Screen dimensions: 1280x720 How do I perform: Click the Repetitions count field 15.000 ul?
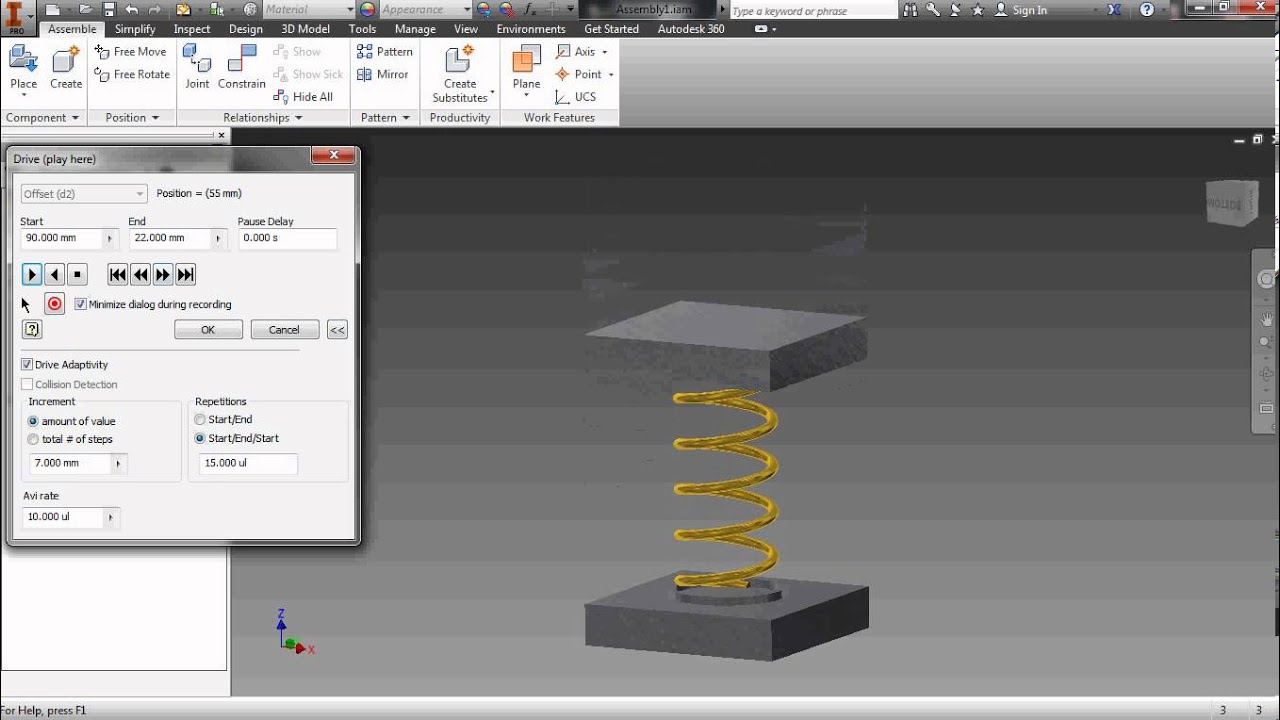point(248,463)
